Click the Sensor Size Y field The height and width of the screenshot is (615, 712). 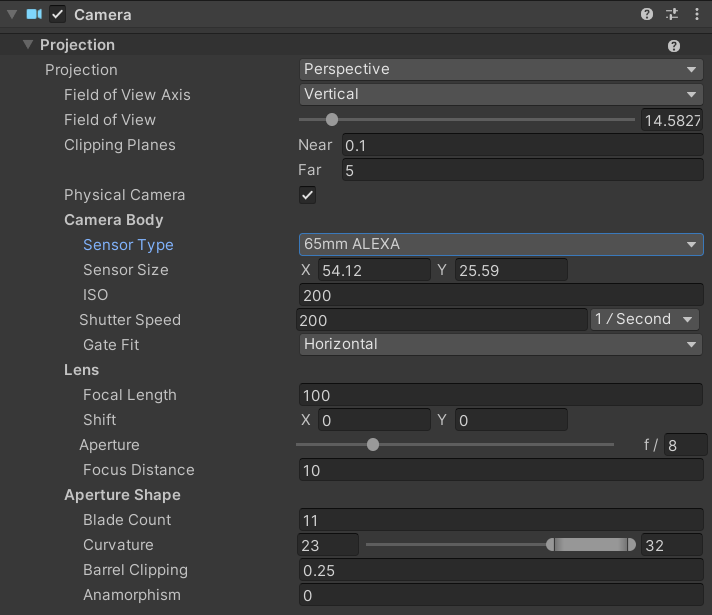(511, 270)
